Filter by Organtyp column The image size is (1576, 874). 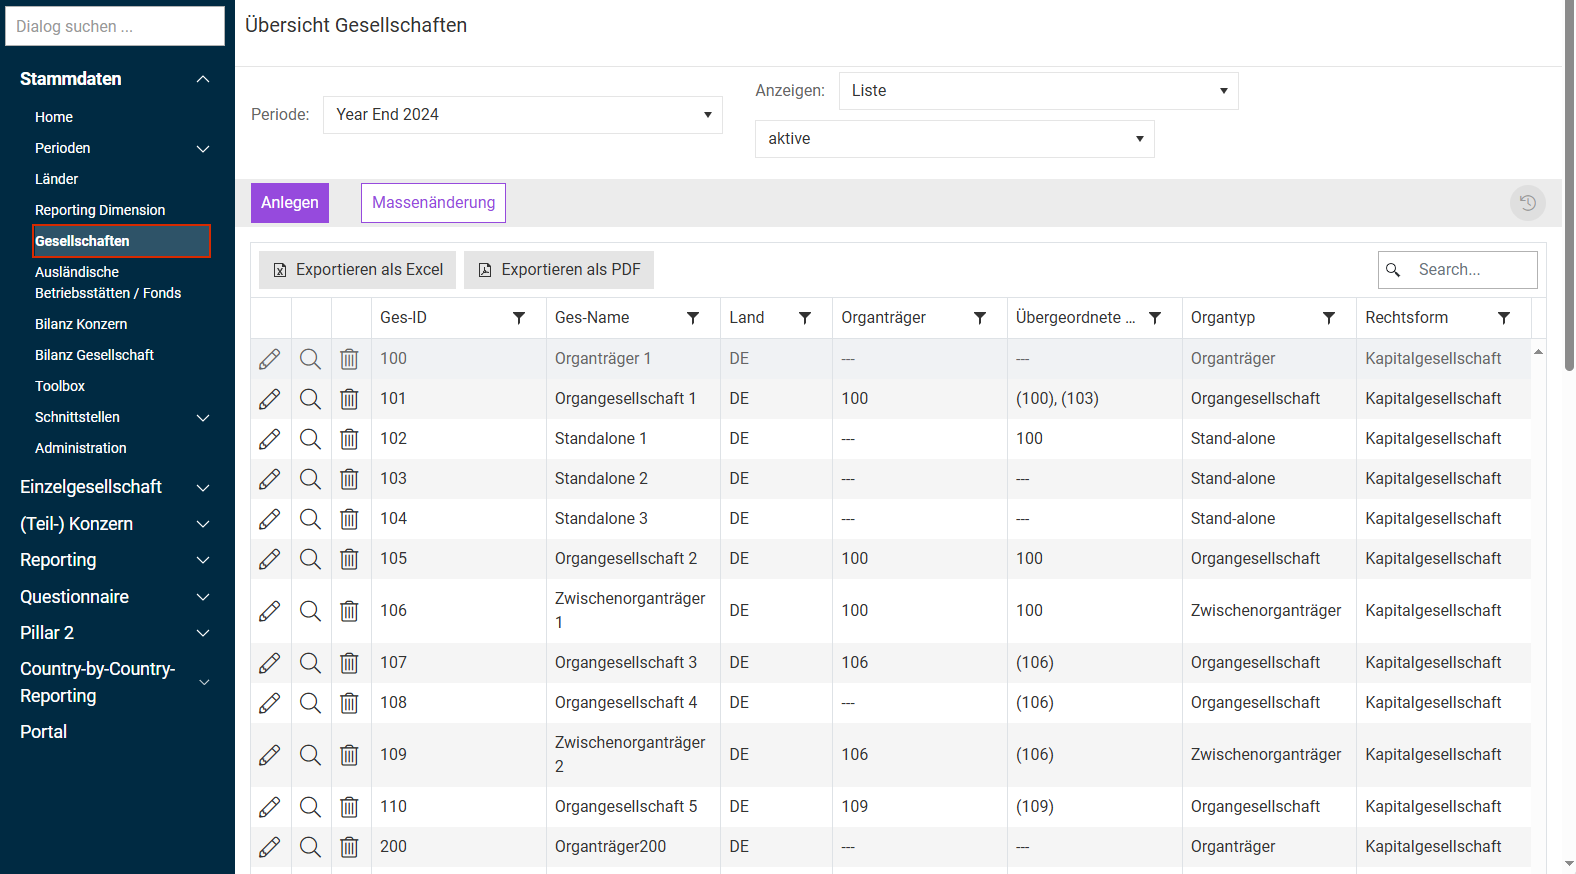coord(1329,318)
